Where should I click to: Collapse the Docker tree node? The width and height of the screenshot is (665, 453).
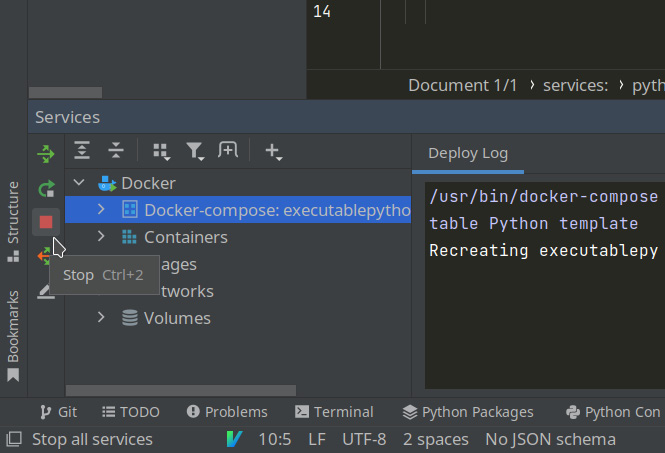pyautogui.click(x=79, y=183)
